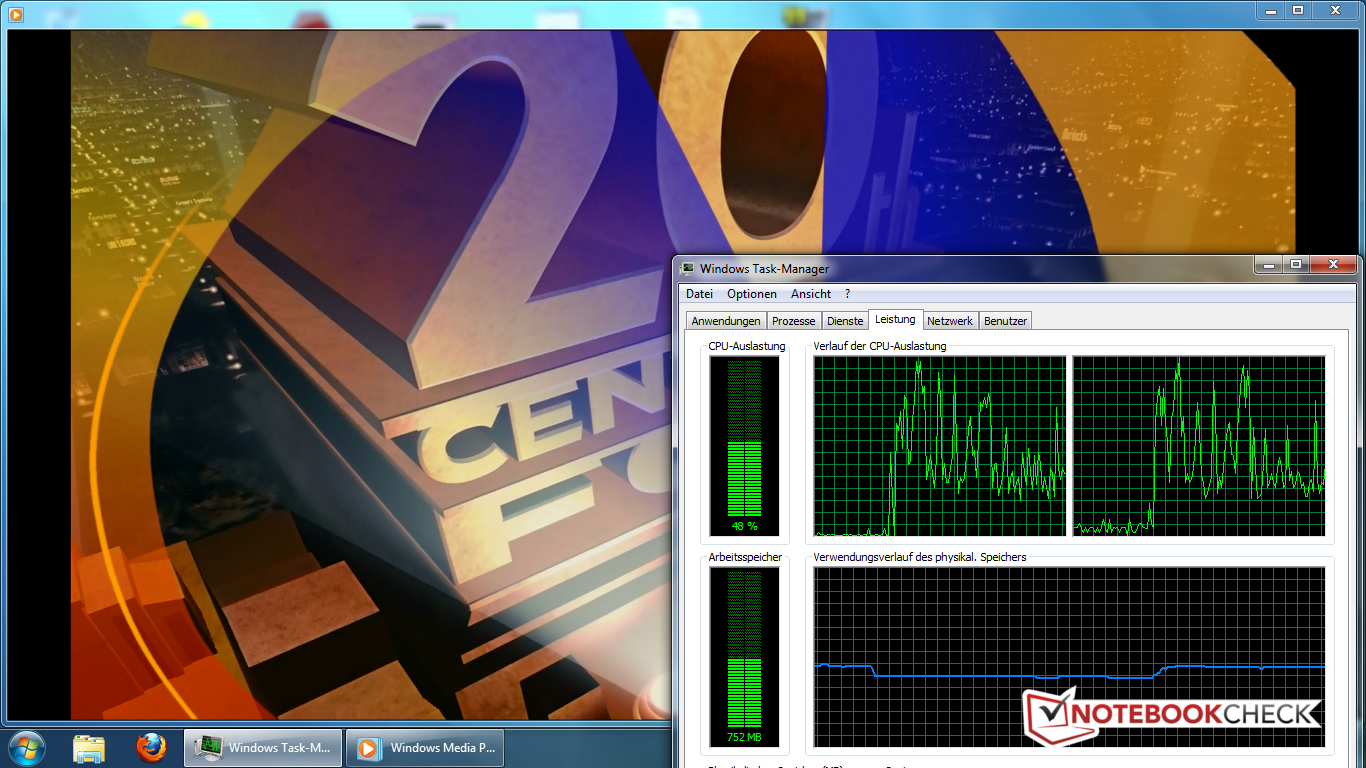
Task: Open the ? help menu in Task Manager
Action: click(x=848, y=294)
